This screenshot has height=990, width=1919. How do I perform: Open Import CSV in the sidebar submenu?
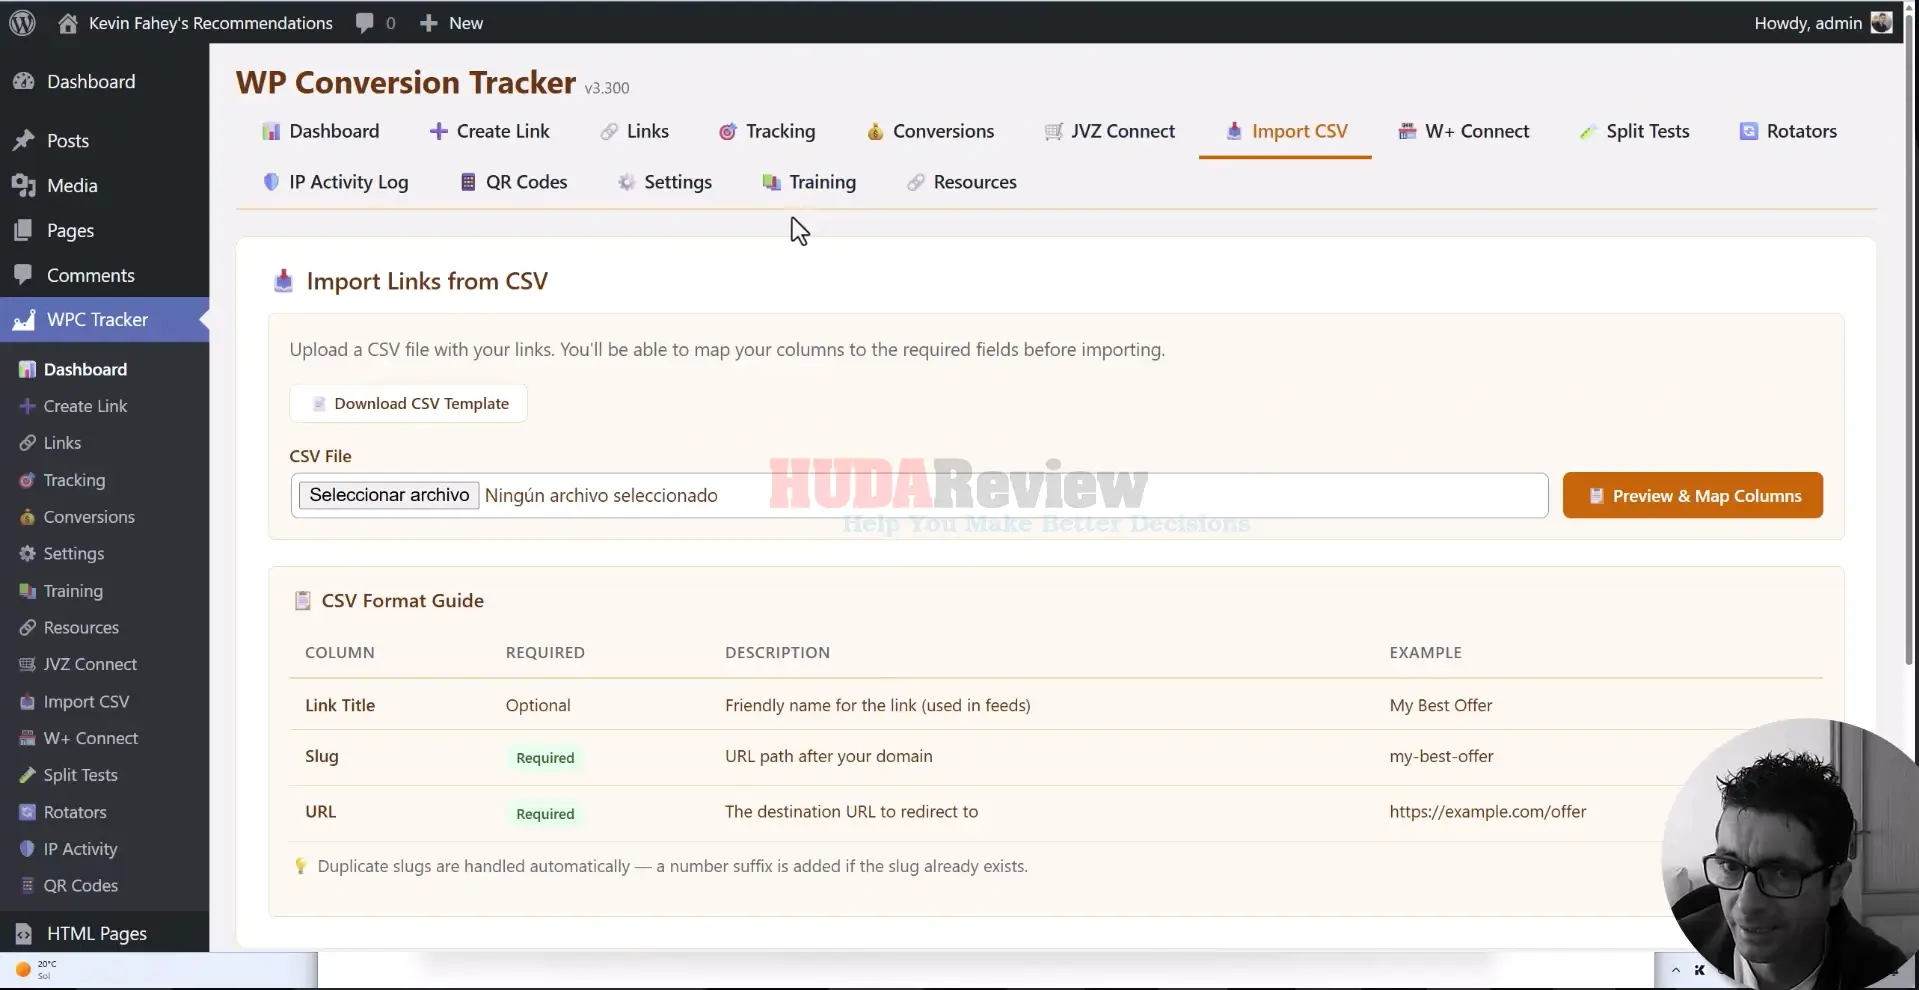click(x=86, y=702)
